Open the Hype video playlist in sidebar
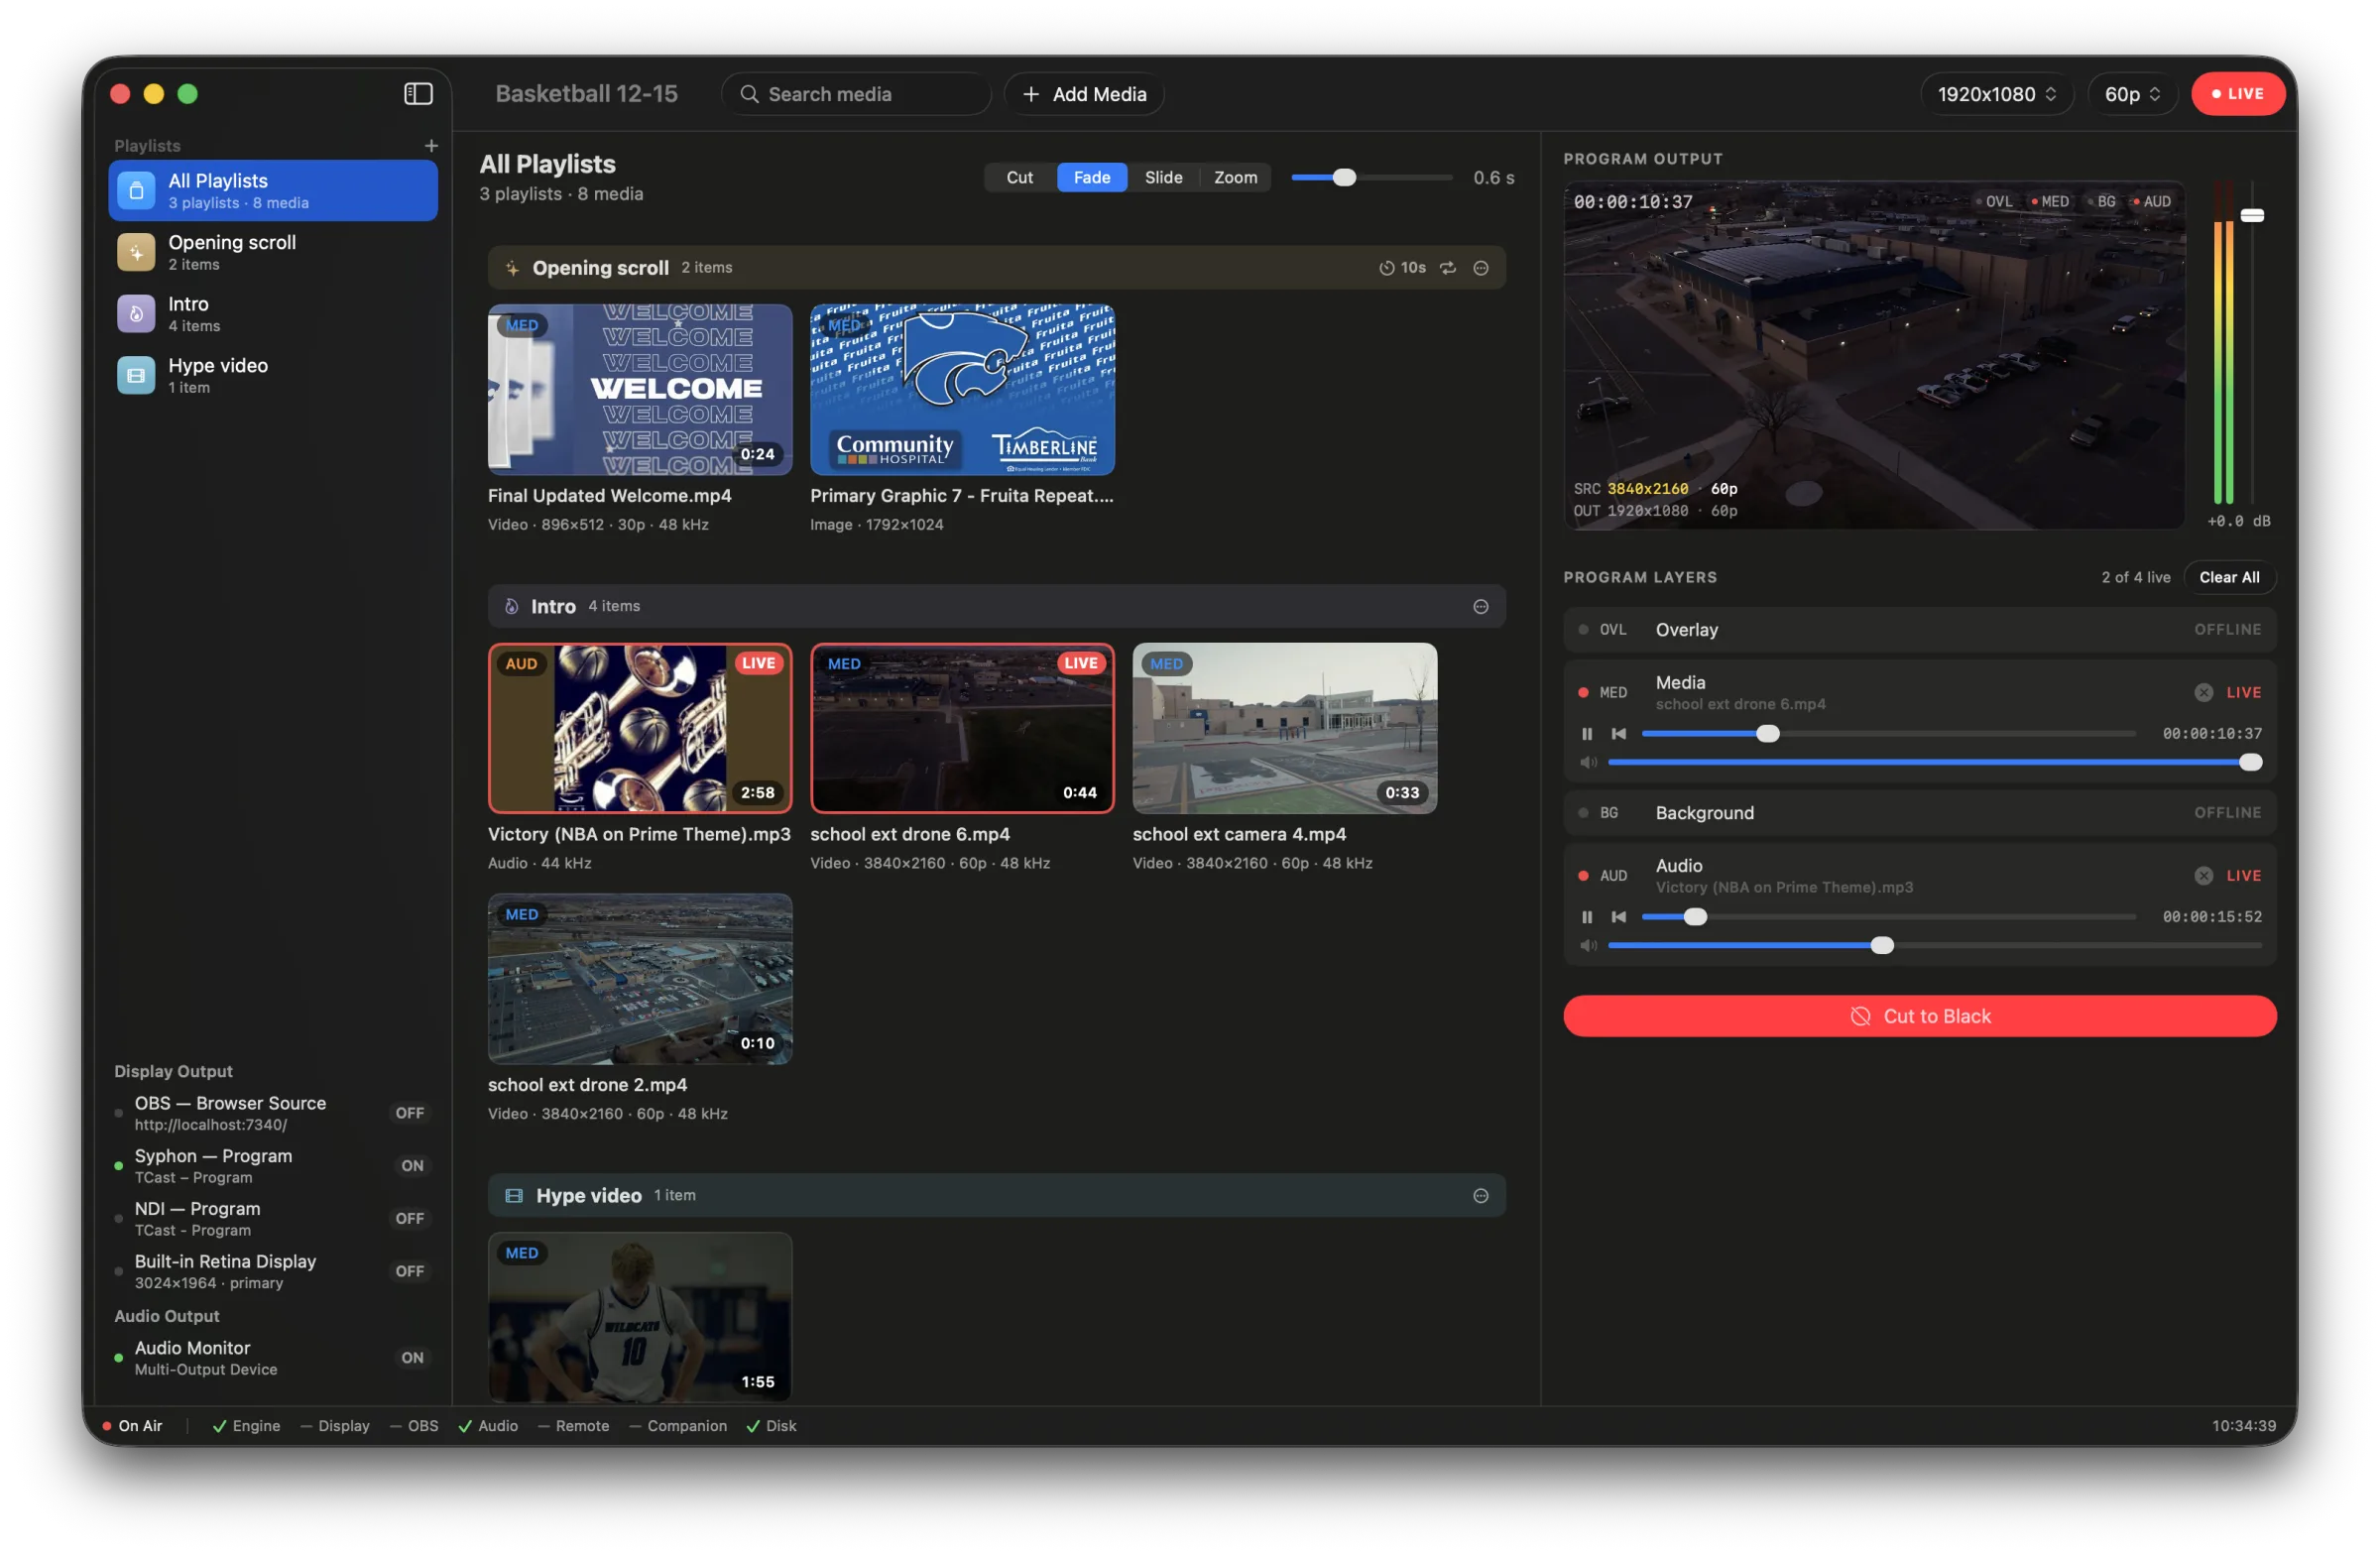The image size is (2380, 1555). [x=273, y=376]
